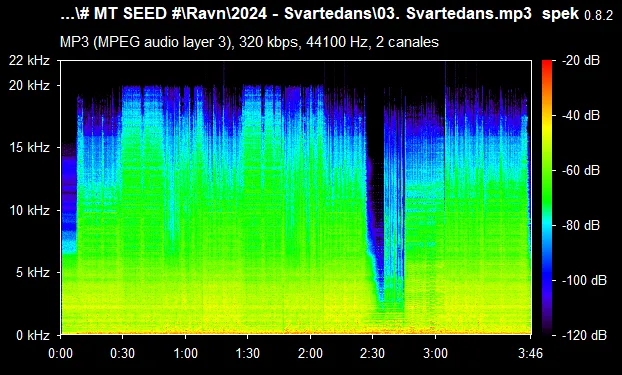Click the -20 dB legend label
This screenshot has width=622, height=375.
(x=581, y=61)
